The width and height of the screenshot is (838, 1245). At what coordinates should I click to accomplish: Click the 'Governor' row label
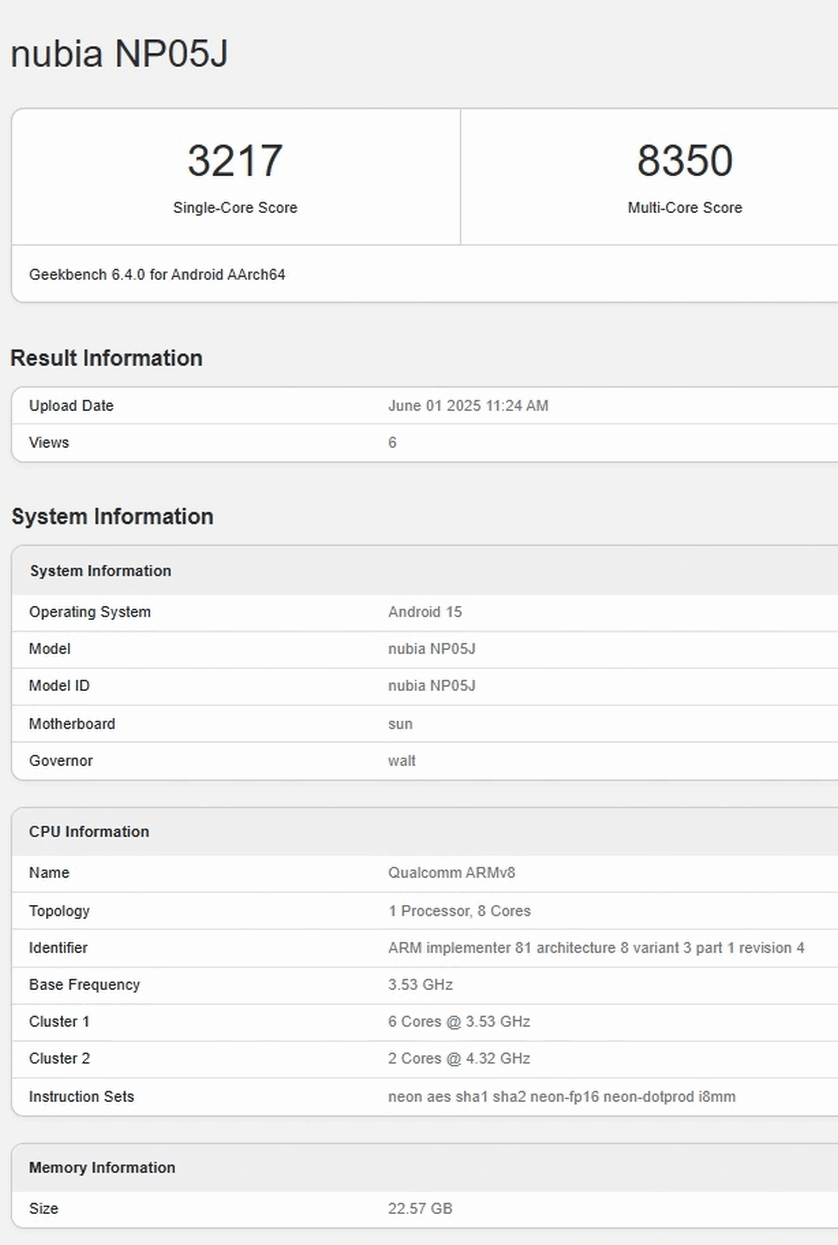click(61, 761)
